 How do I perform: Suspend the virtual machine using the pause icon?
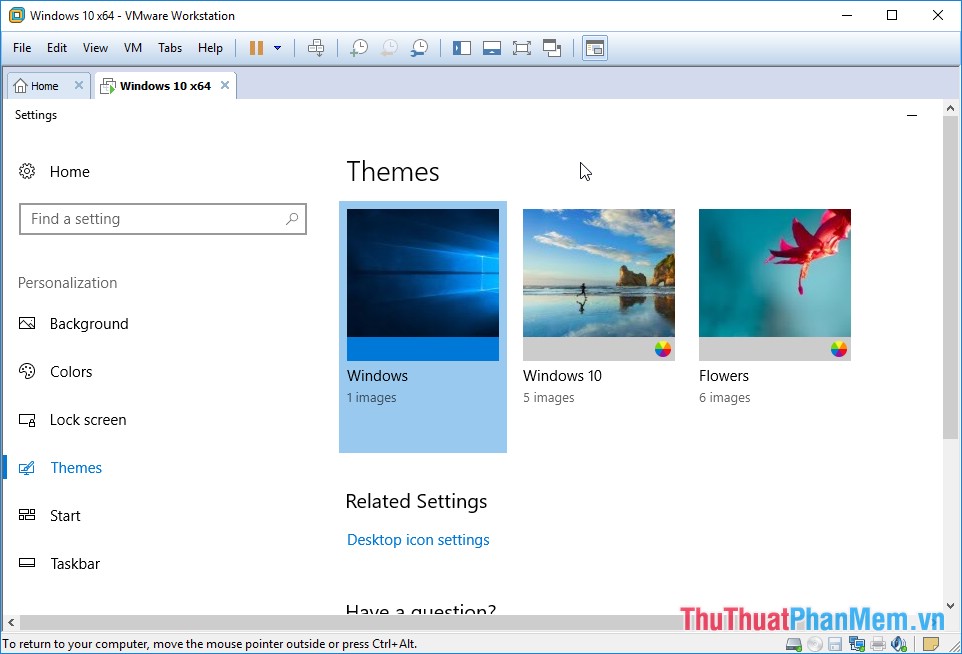pos(256,47)
